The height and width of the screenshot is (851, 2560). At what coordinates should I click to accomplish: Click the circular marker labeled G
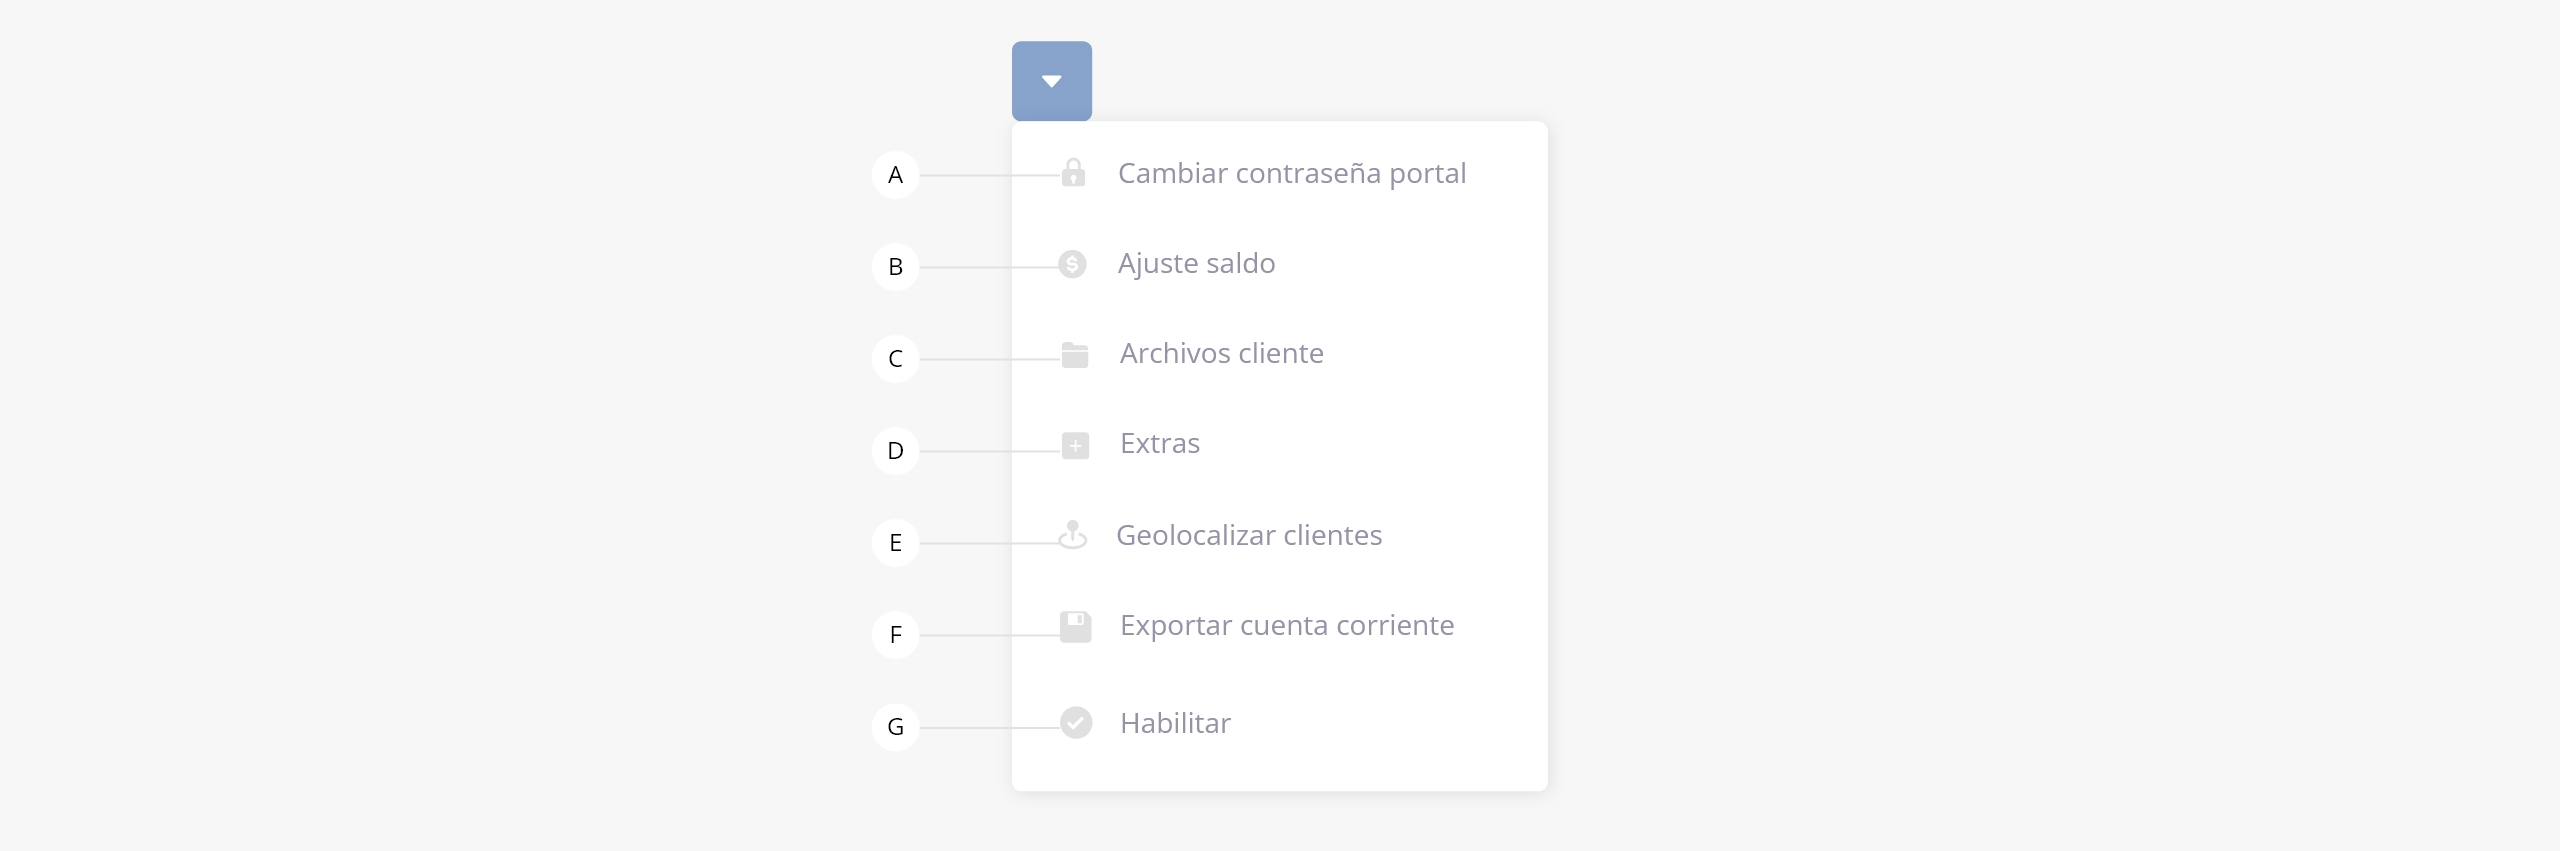896,727
